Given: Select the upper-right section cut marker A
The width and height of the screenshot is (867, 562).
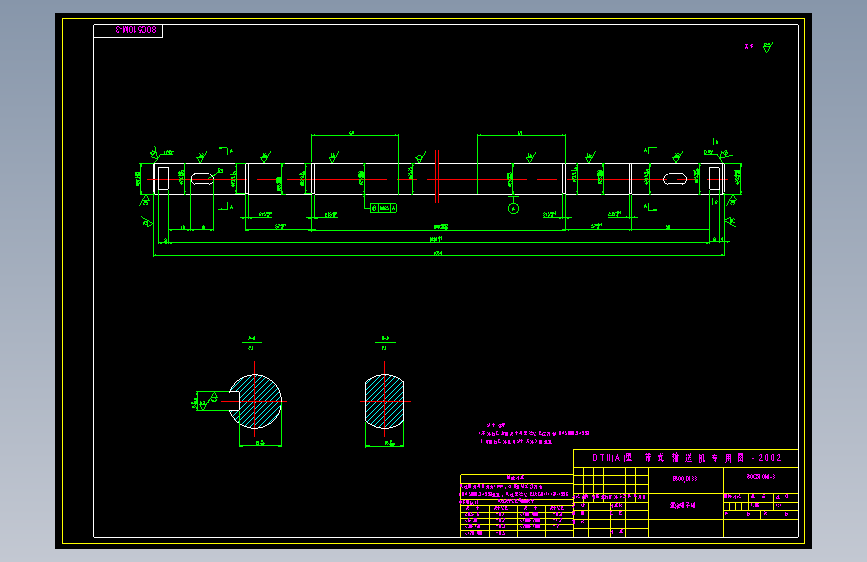Looking at the screenshot, I should pyautogui.click(x=650, y=150).
